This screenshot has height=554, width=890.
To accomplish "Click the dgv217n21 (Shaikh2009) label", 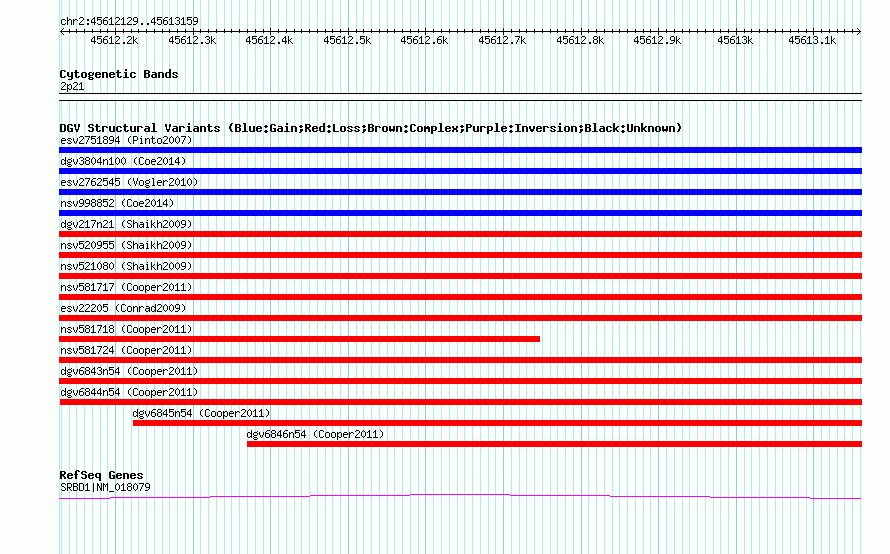I will tap(126, 224).
